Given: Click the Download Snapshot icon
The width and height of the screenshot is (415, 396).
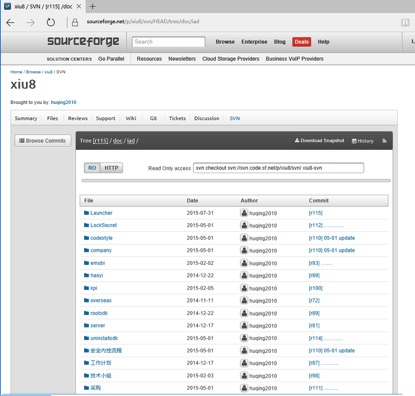Looking at the screenshot, I should [297, 140].
